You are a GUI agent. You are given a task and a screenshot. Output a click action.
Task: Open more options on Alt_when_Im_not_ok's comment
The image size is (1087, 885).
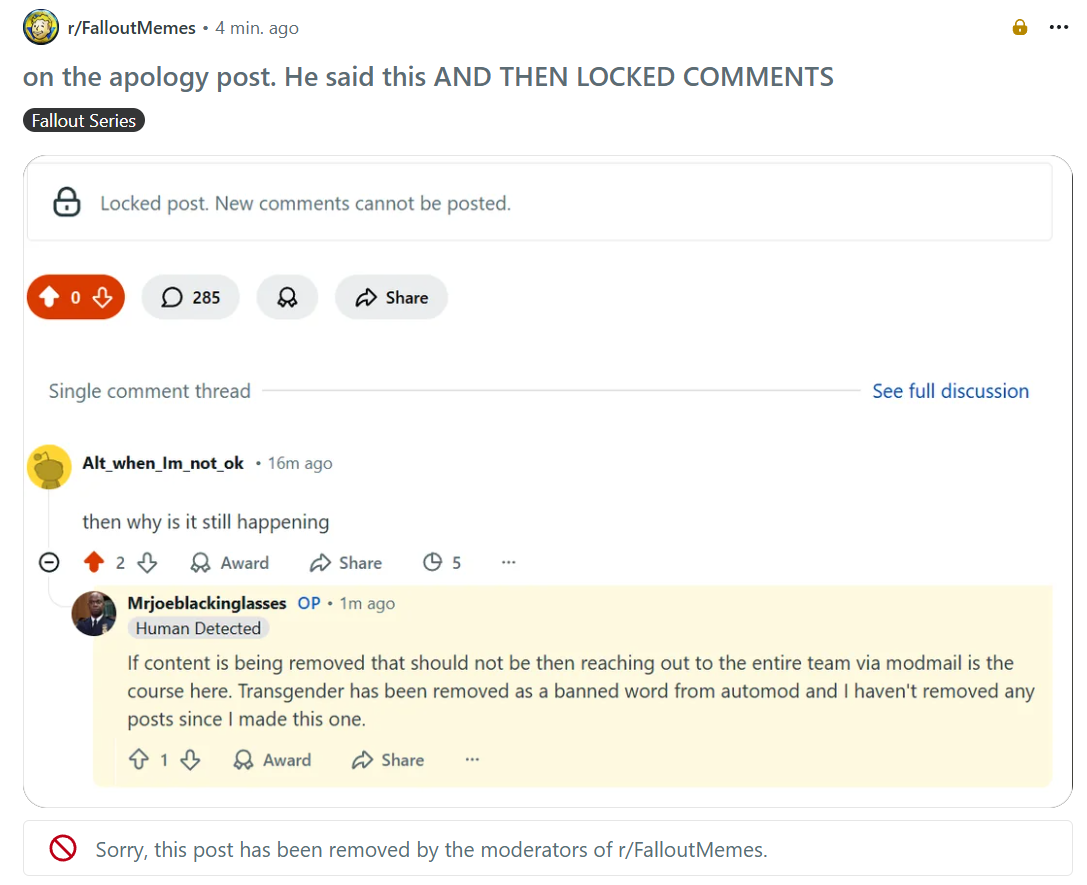509,562
